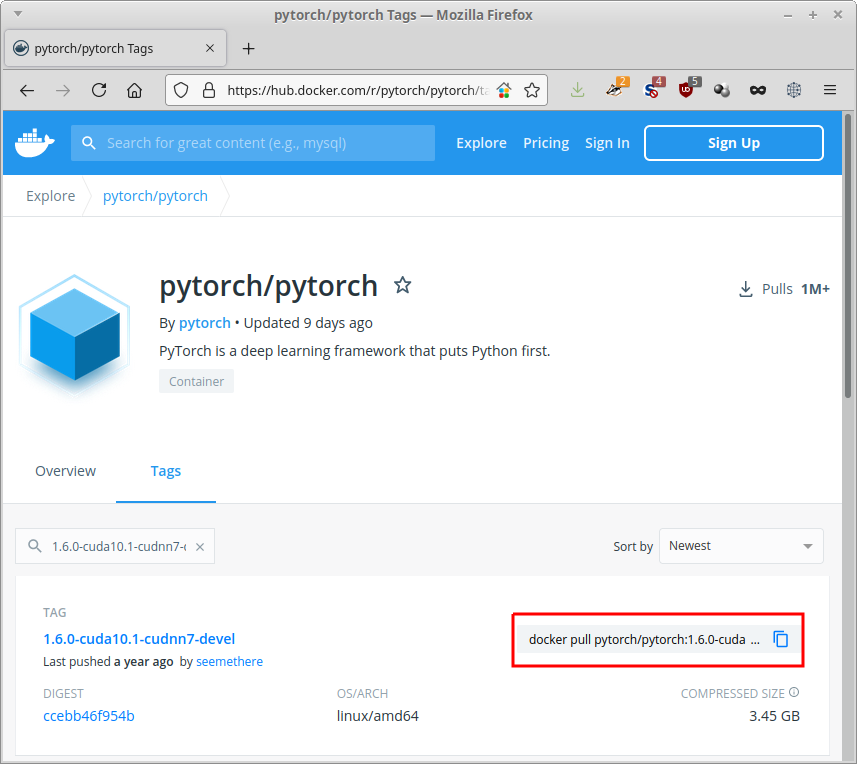
Task: Select the pytorch/pytorch Tags browser tab
Action: coord(115,49)
